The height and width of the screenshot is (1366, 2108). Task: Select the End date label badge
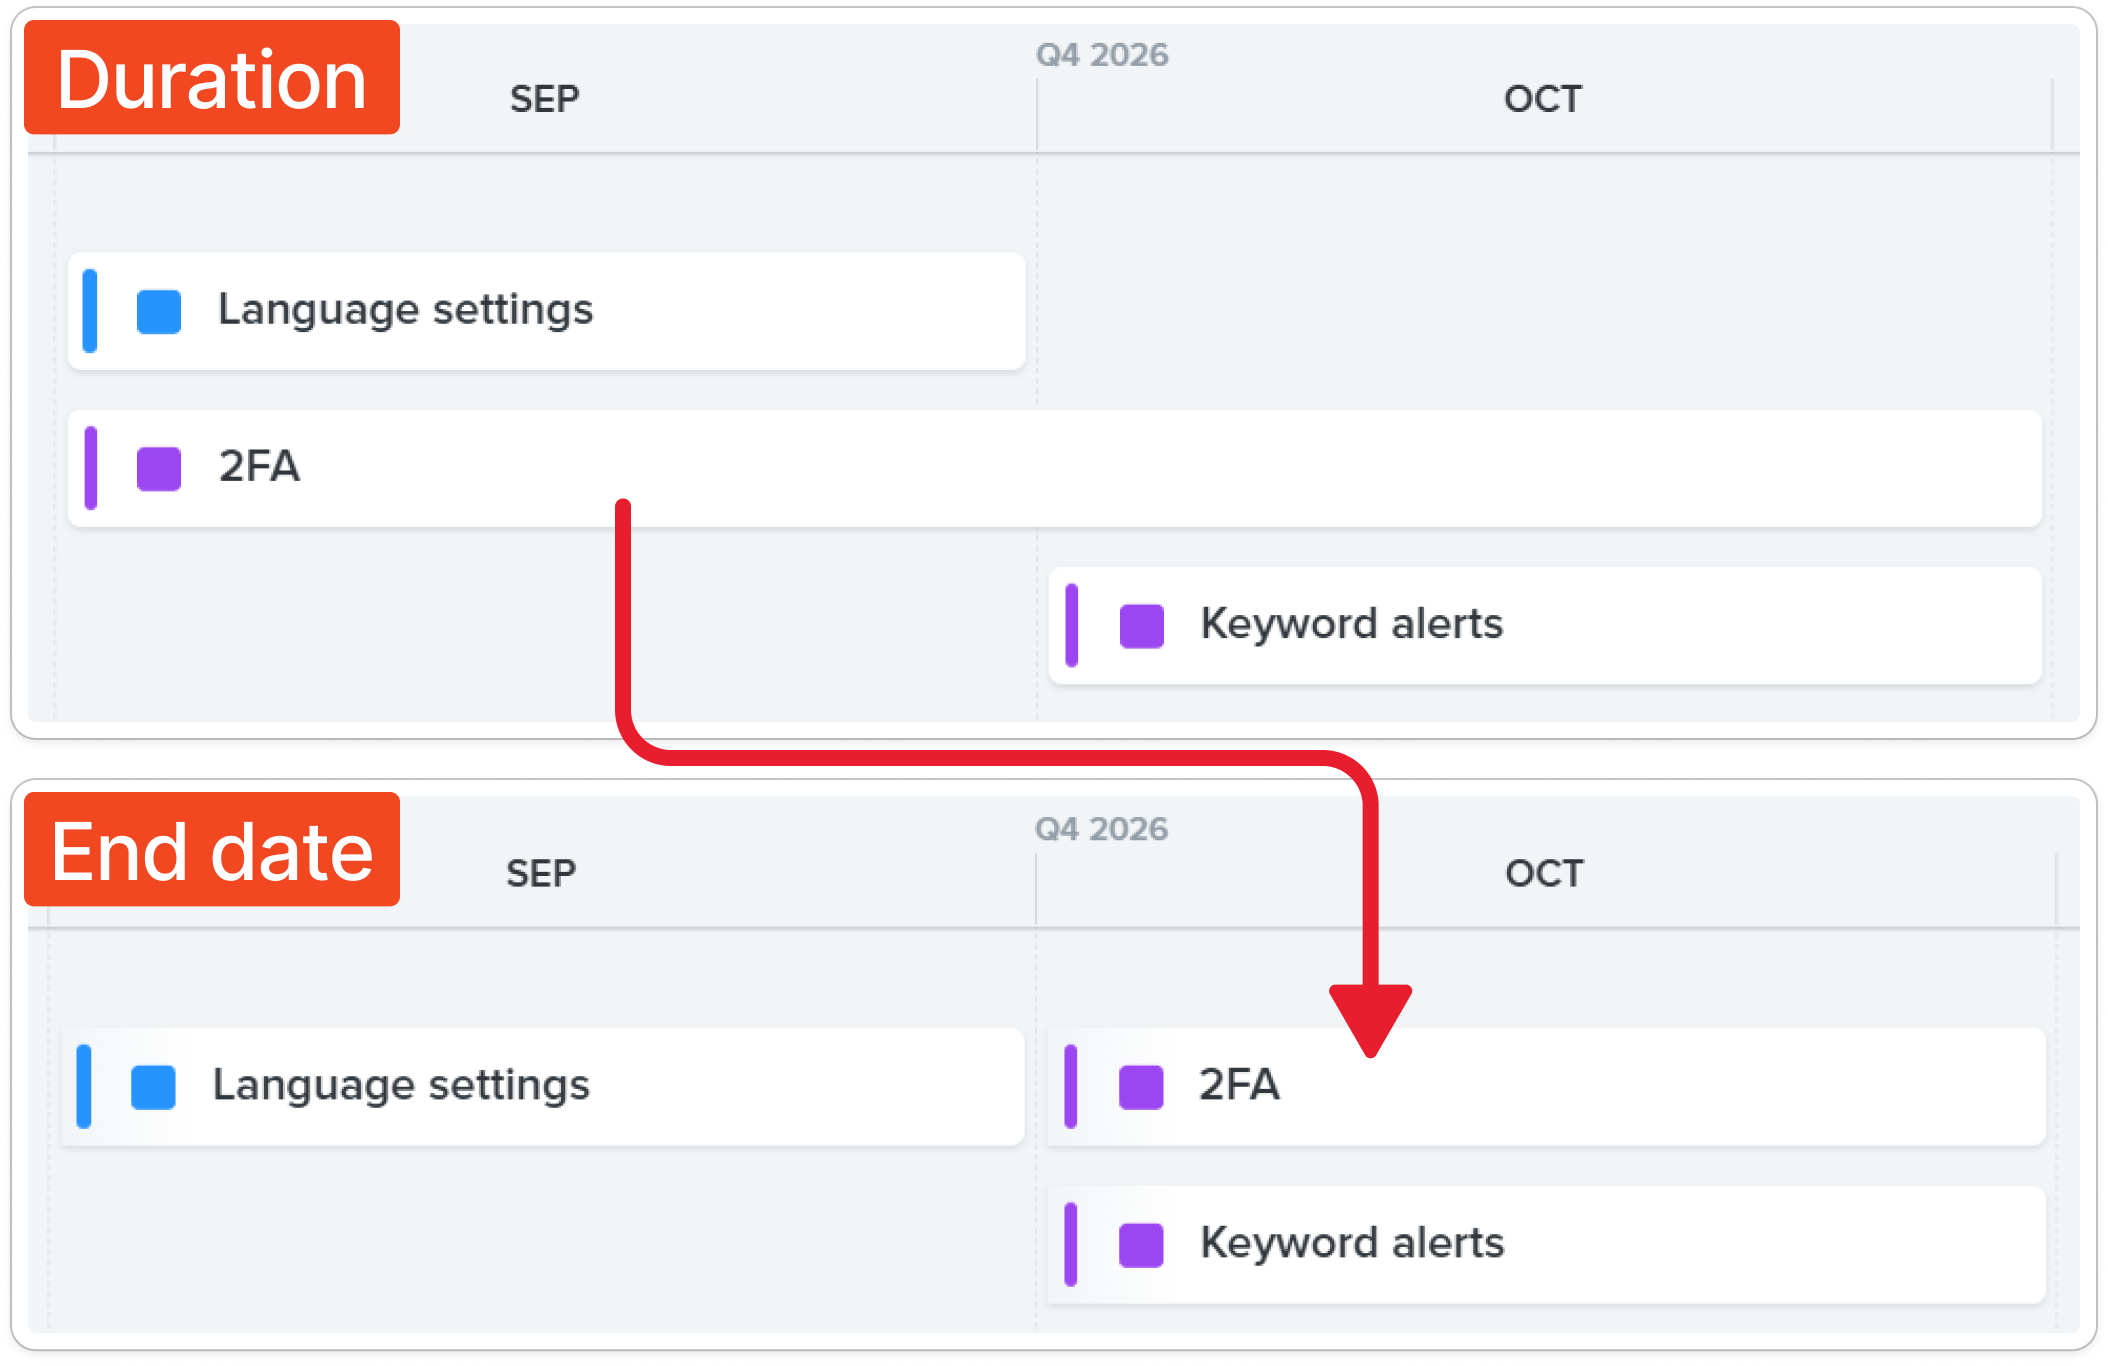coord(212,850)
